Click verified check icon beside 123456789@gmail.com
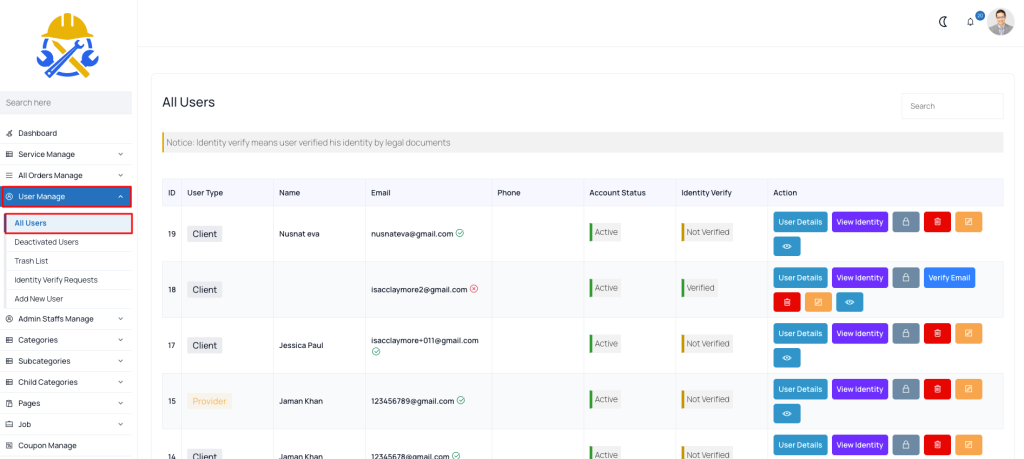This screenshot has height=459, width=1024. click(461, 400)
